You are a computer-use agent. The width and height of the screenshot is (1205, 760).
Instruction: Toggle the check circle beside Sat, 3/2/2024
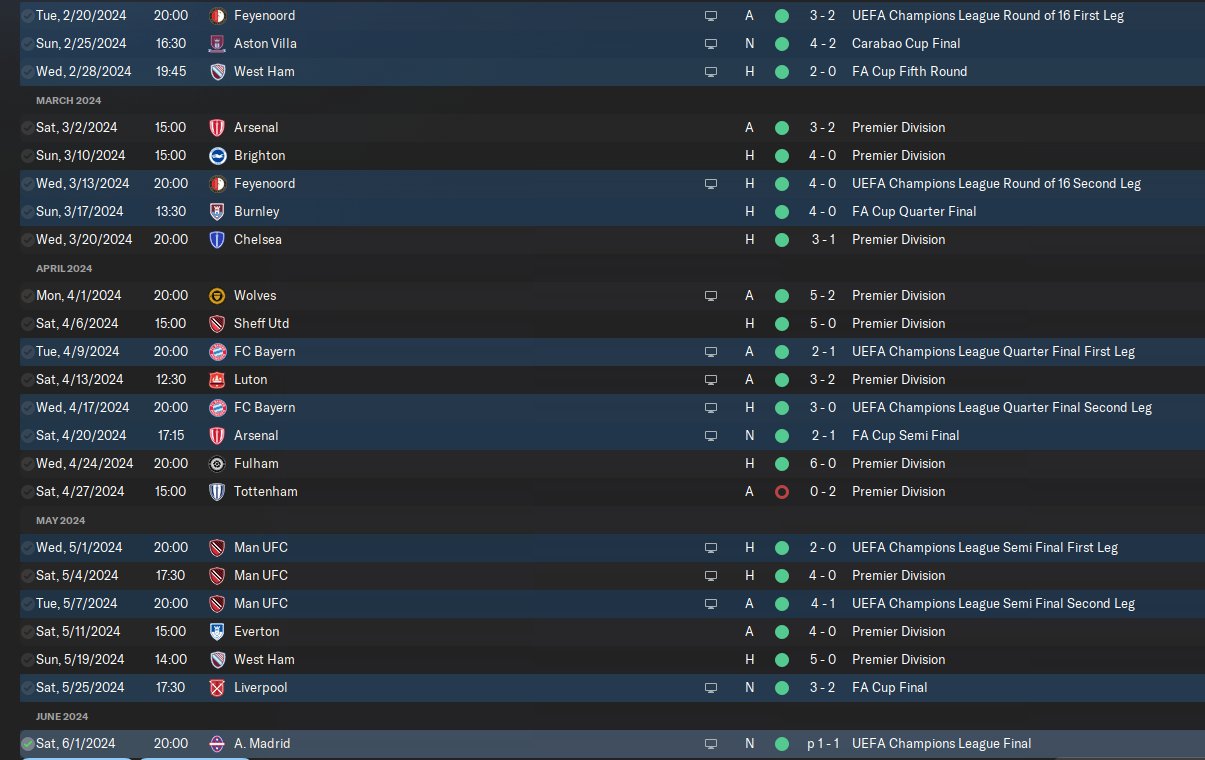[27, 128]
